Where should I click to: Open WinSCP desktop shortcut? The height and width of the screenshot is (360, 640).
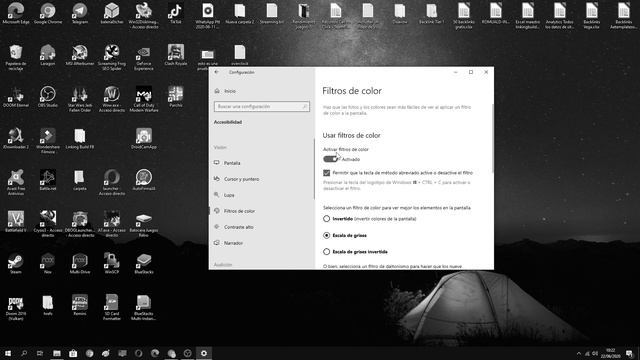(111, 263)
